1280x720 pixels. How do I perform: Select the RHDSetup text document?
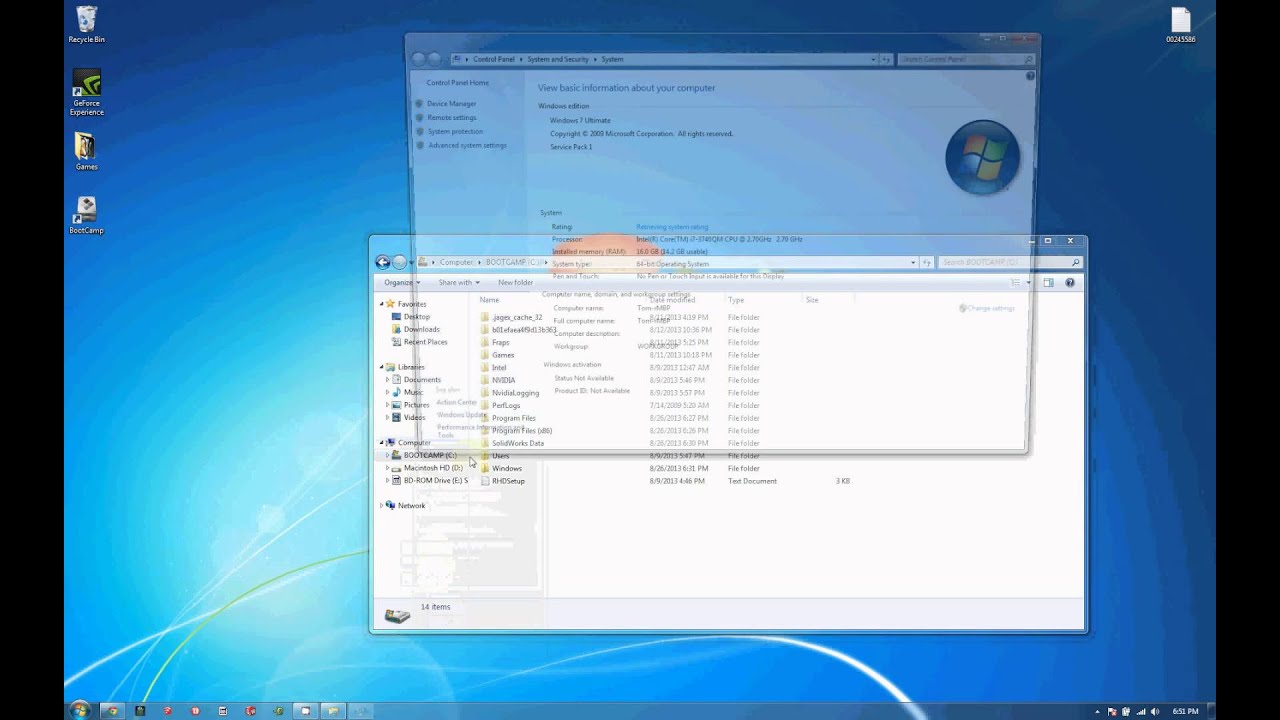point(508,481)
